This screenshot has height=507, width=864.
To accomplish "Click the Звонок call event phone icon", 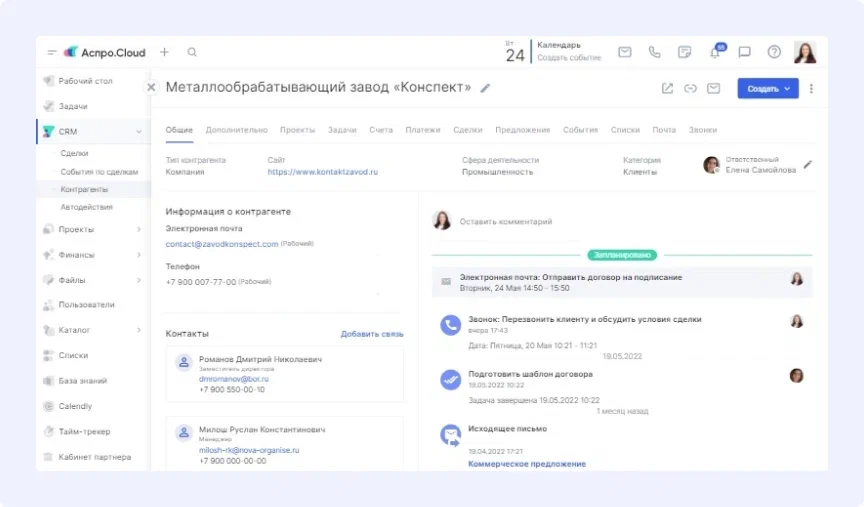I will click(x=451, y=325).
